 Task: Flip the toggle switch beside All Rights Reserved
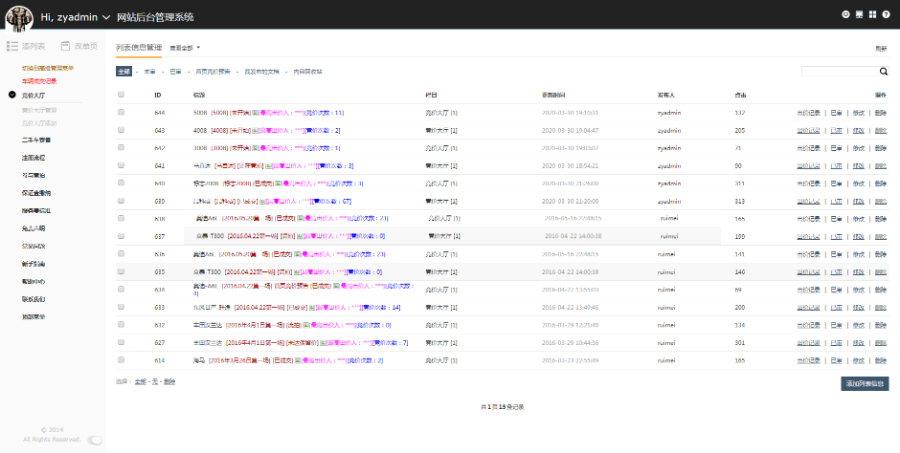(95, 440)
